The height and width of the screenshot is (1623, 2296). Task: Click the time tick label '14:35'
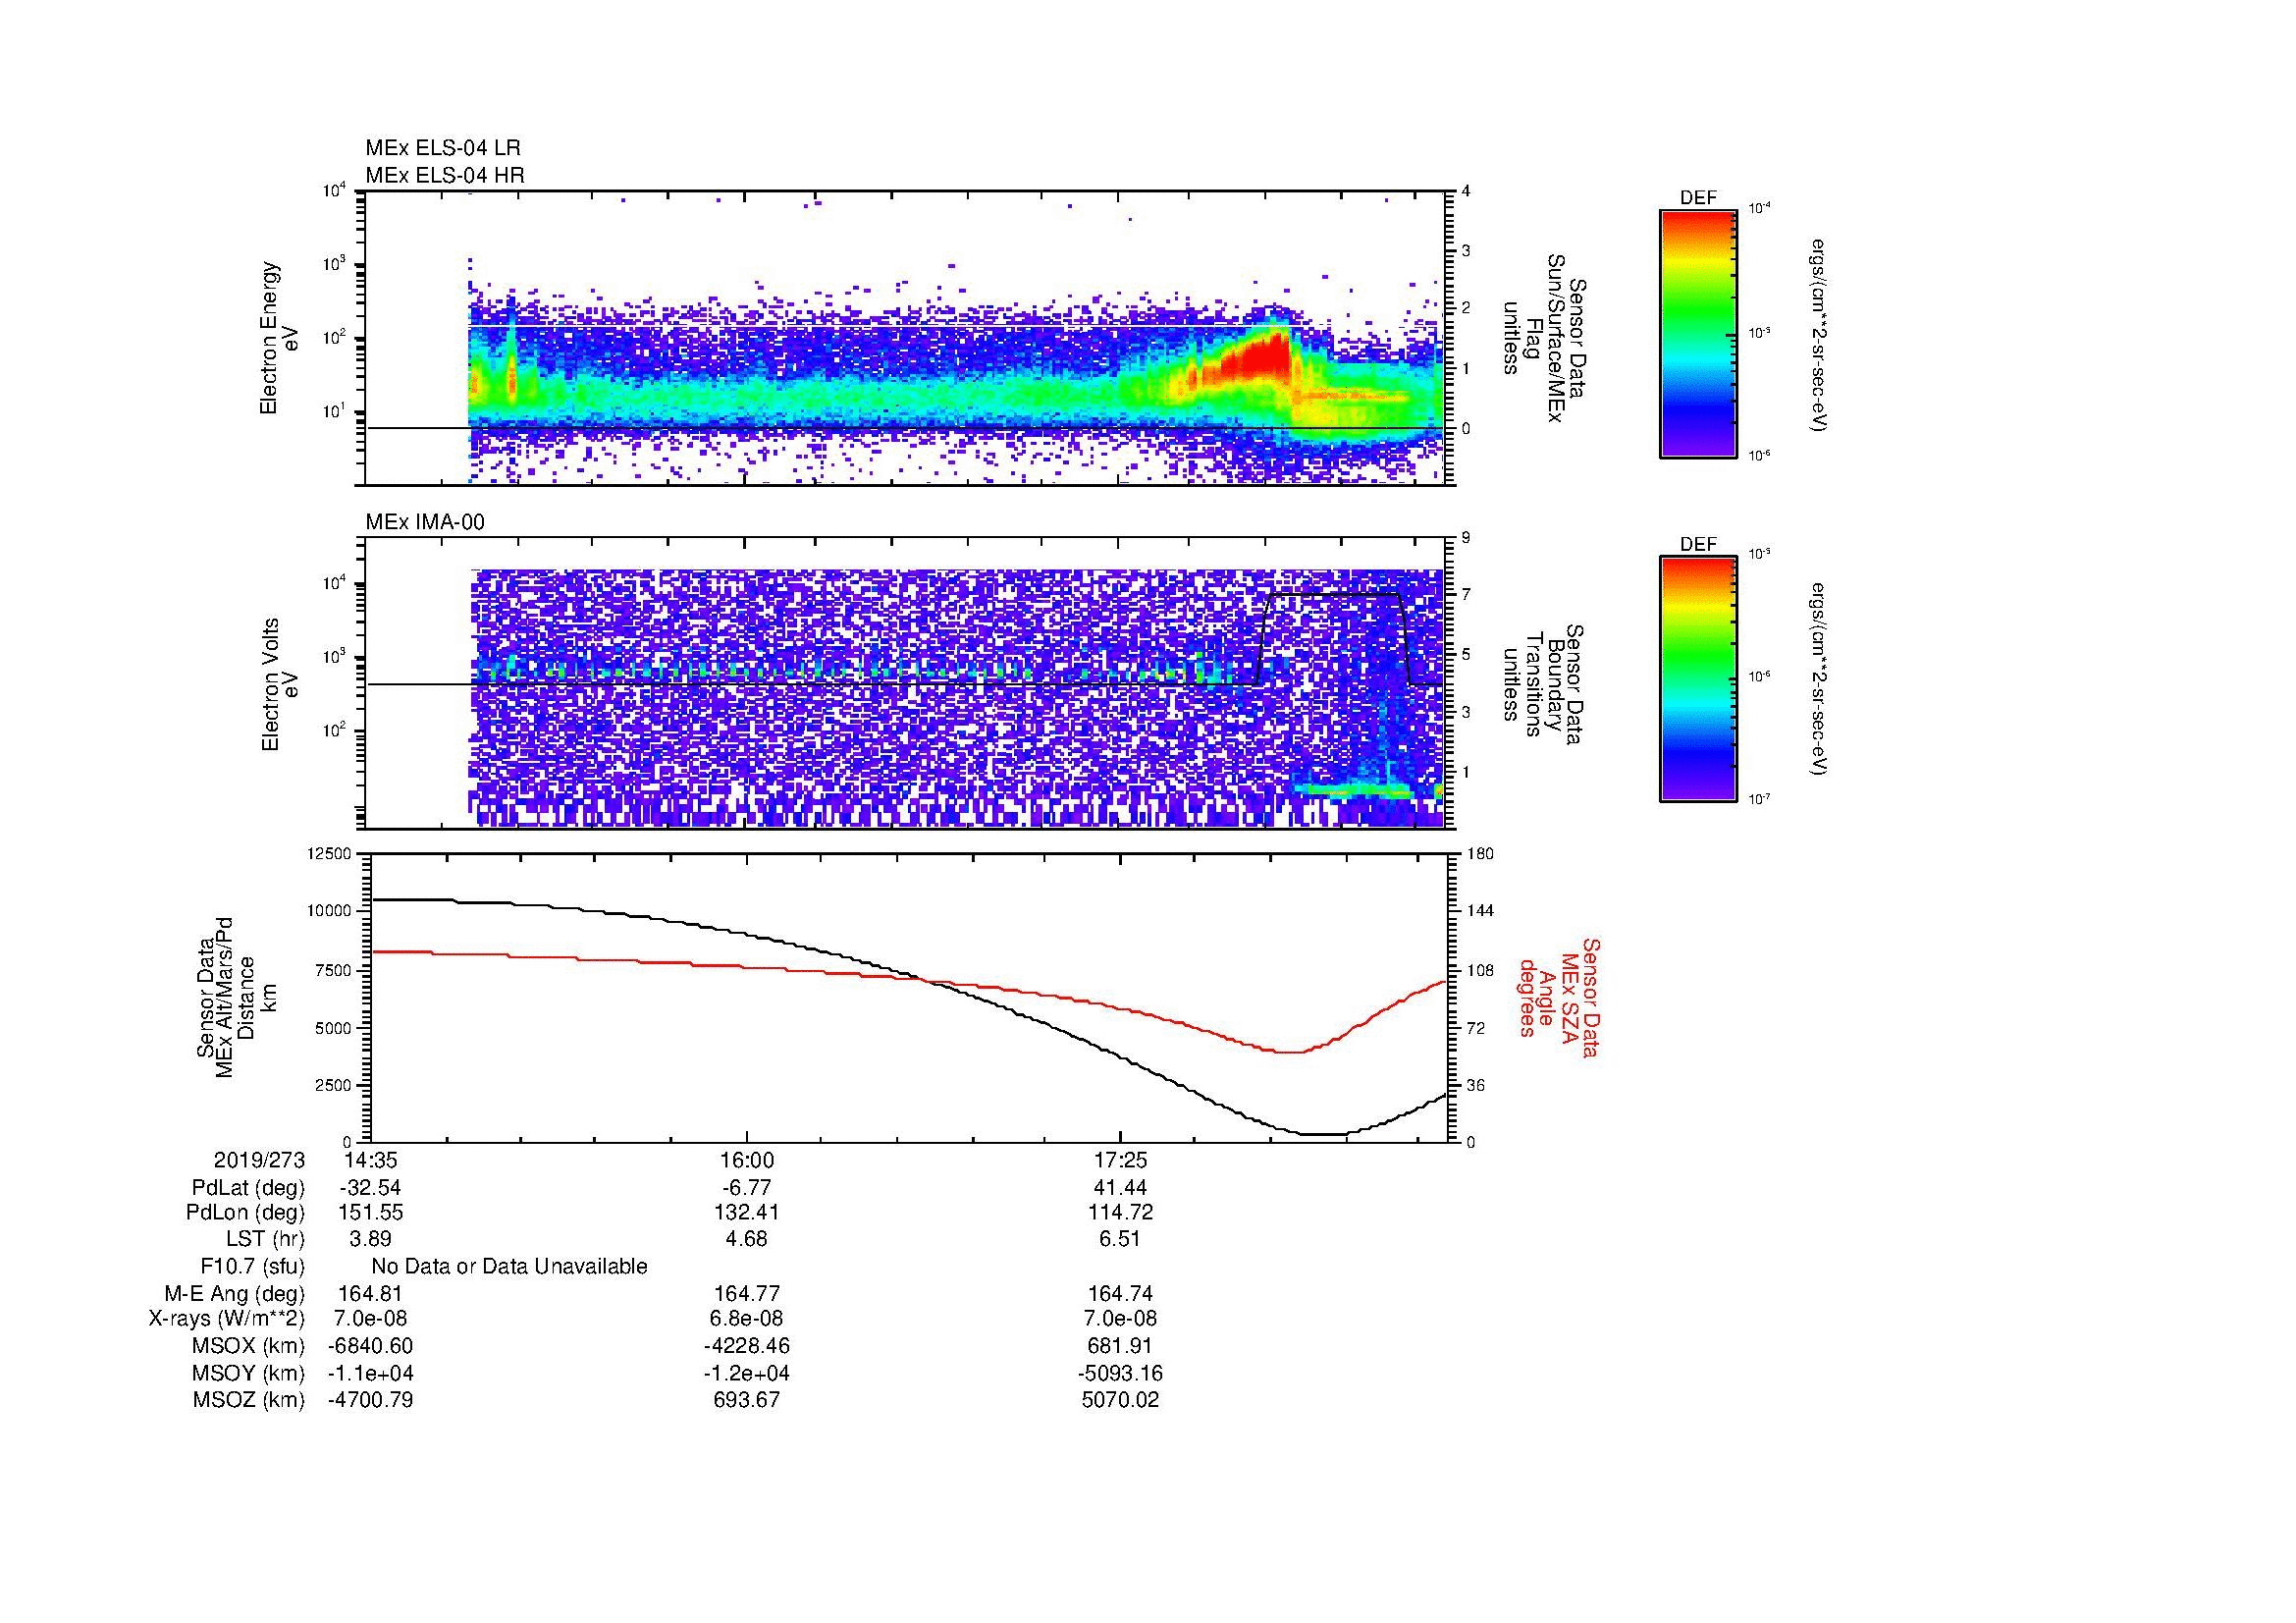(x=370, y=1160)
